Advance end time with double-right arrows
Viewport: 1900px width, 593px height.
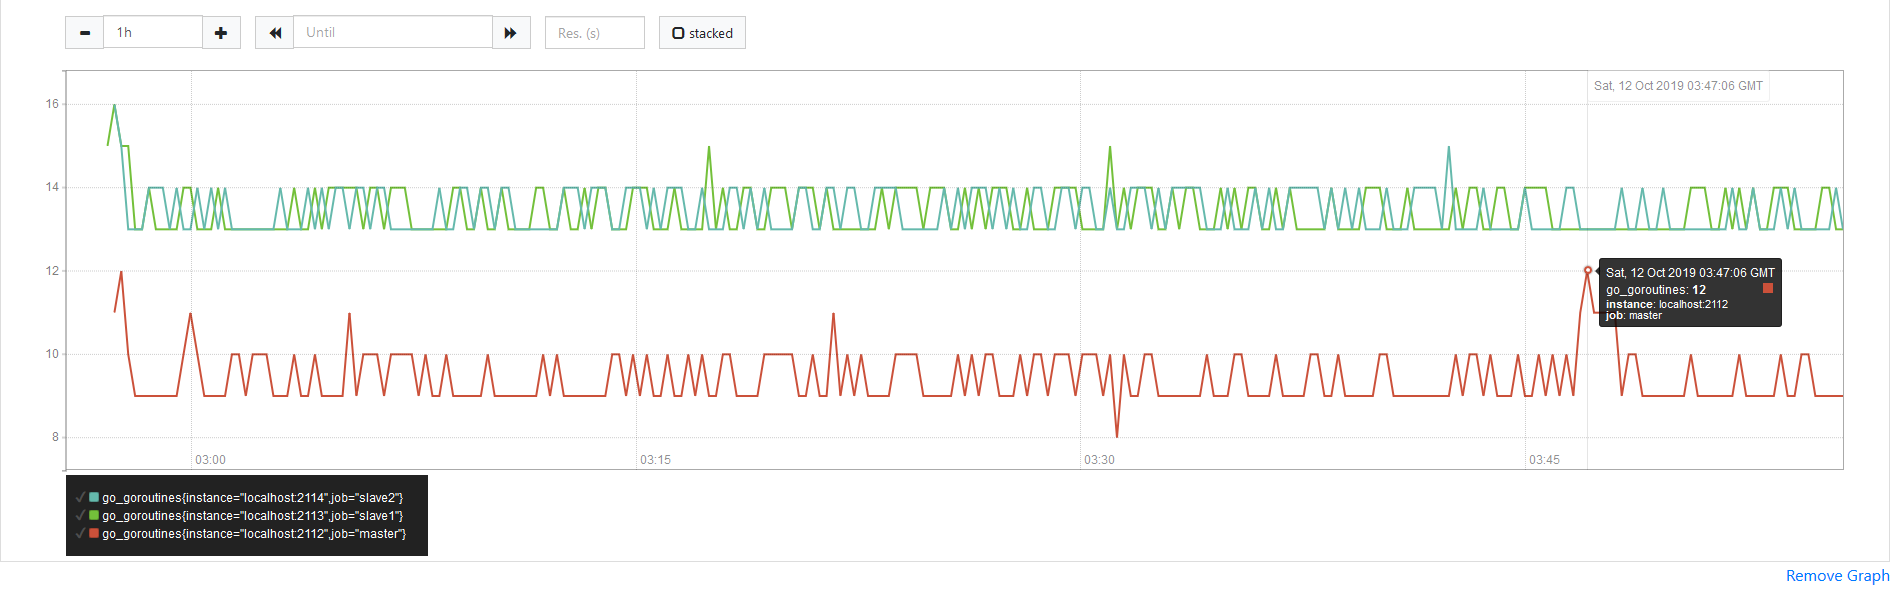(511, 33)
